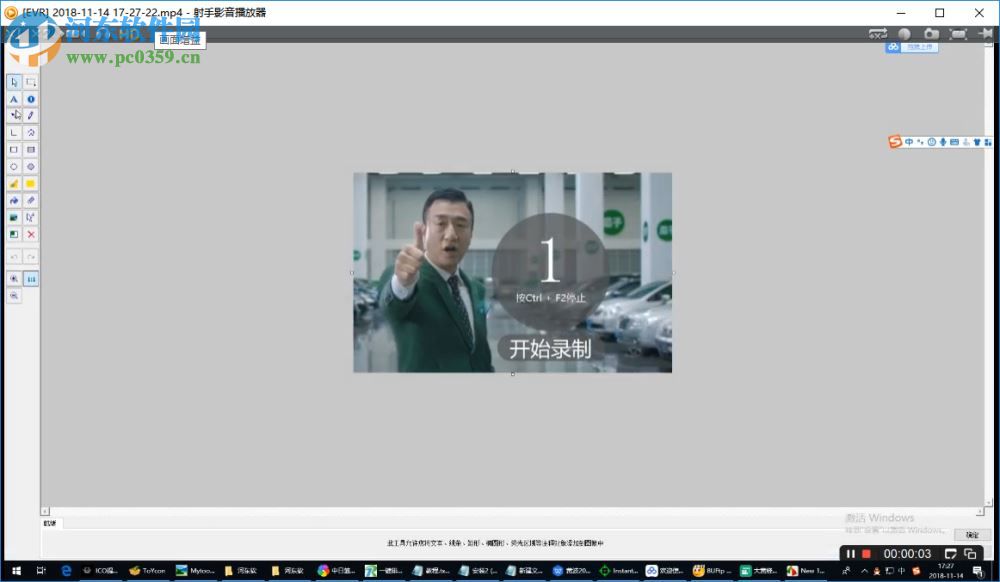
Task: Select the magnifier zoom tool
Action: [x=14, y=280]
